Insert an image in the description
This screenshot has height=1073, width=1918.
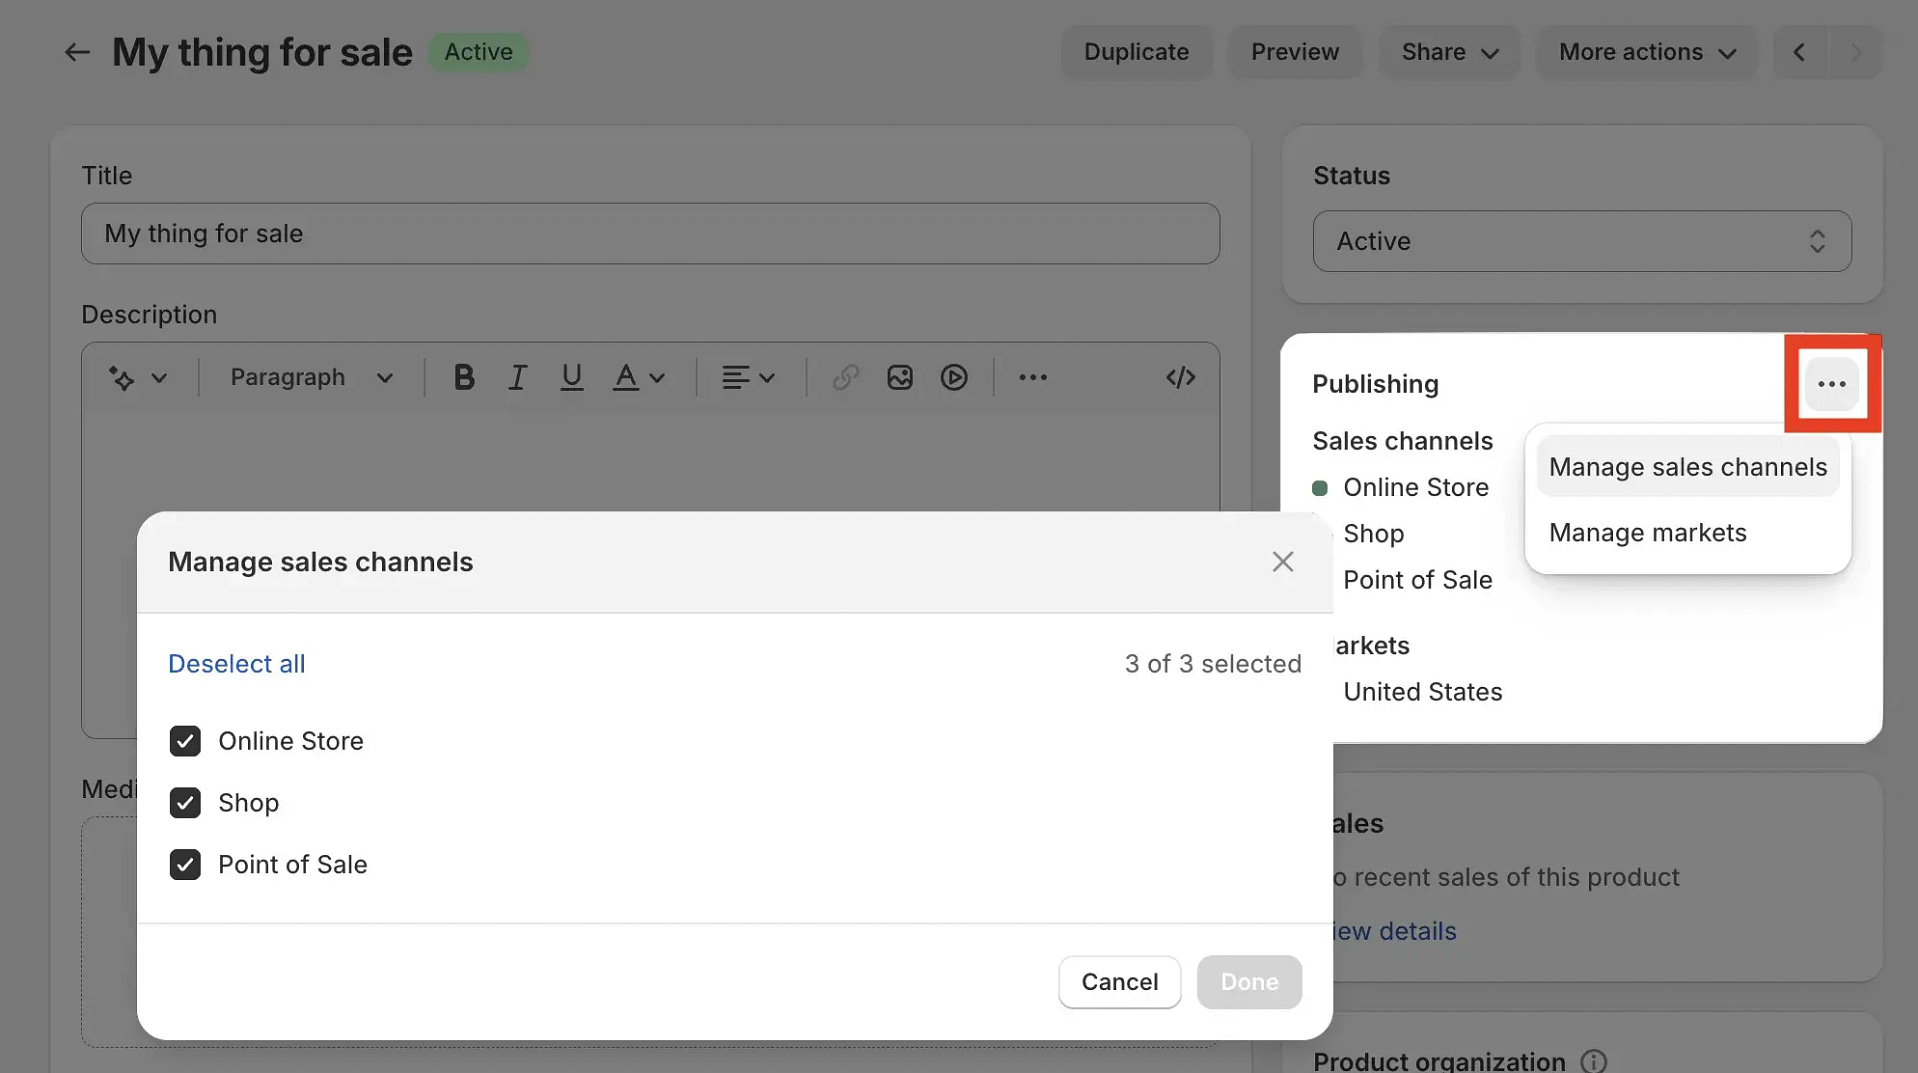click(x=899, y=377)
